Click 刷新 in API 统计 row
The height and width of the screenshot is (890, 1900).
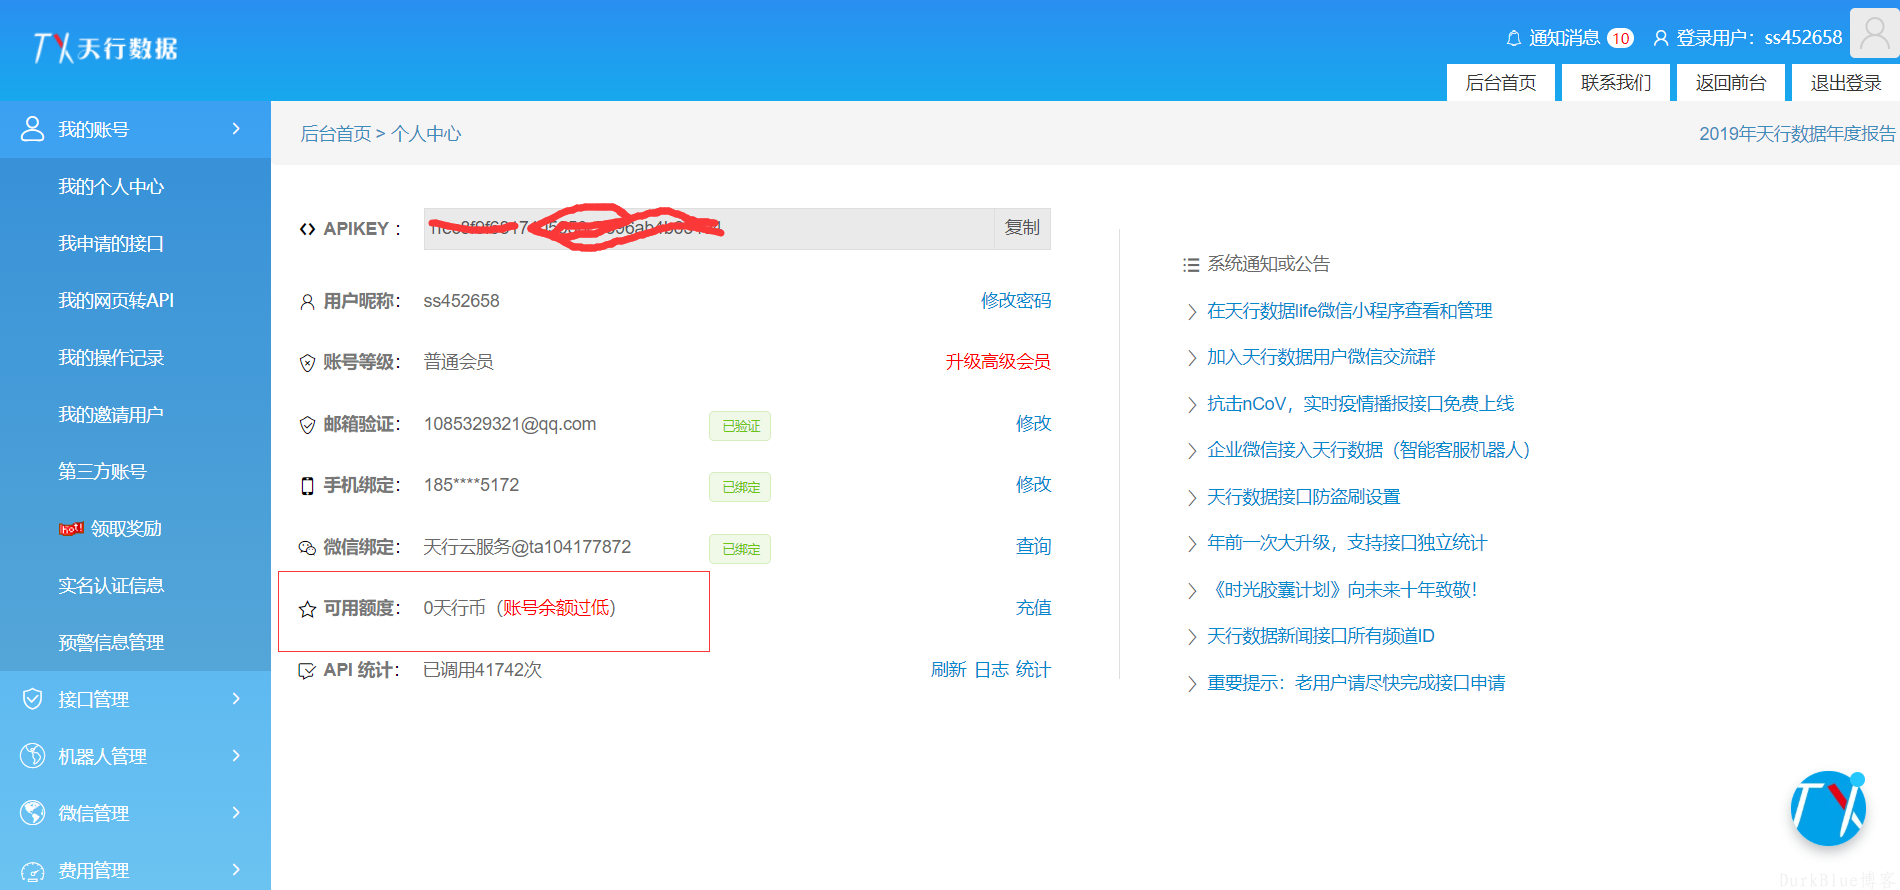click(949, 670)
